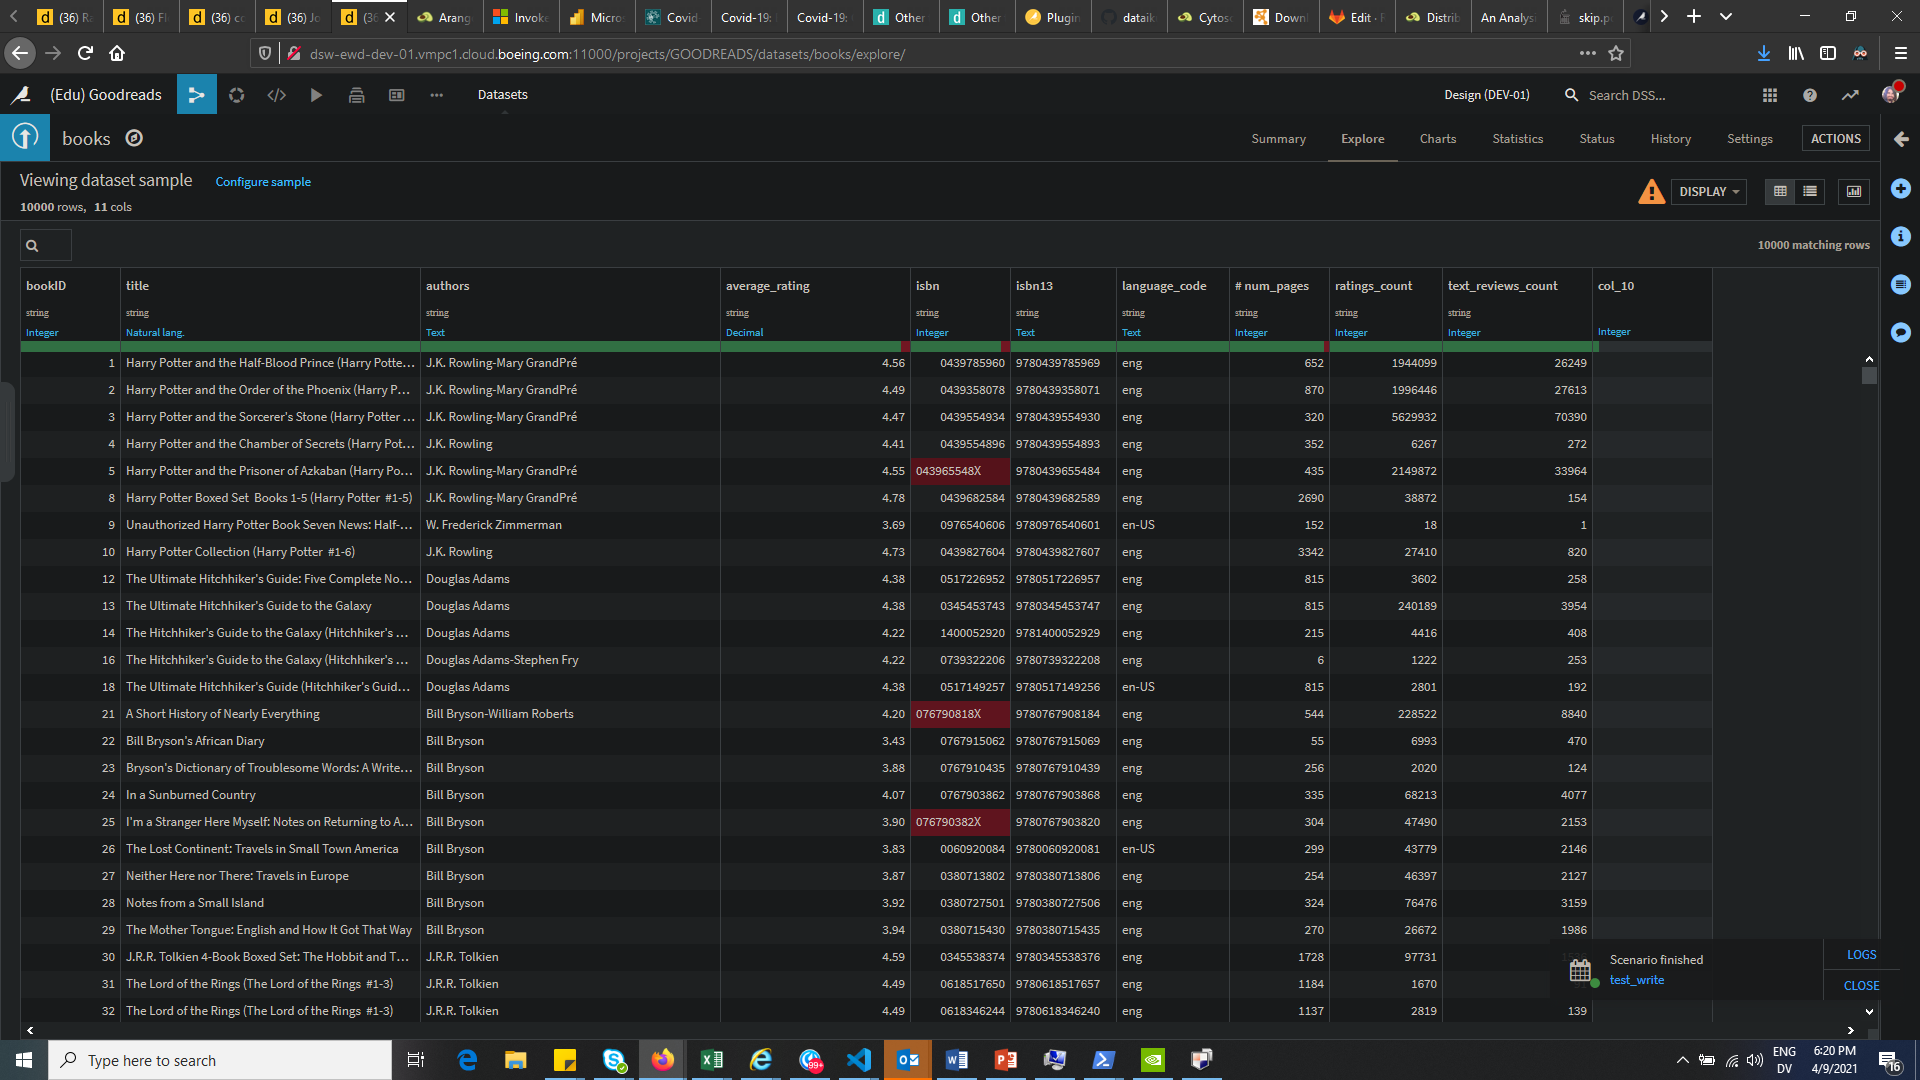Click the Windows search field in the taskbar
1920x1080 pixels.
point(220,1060)
